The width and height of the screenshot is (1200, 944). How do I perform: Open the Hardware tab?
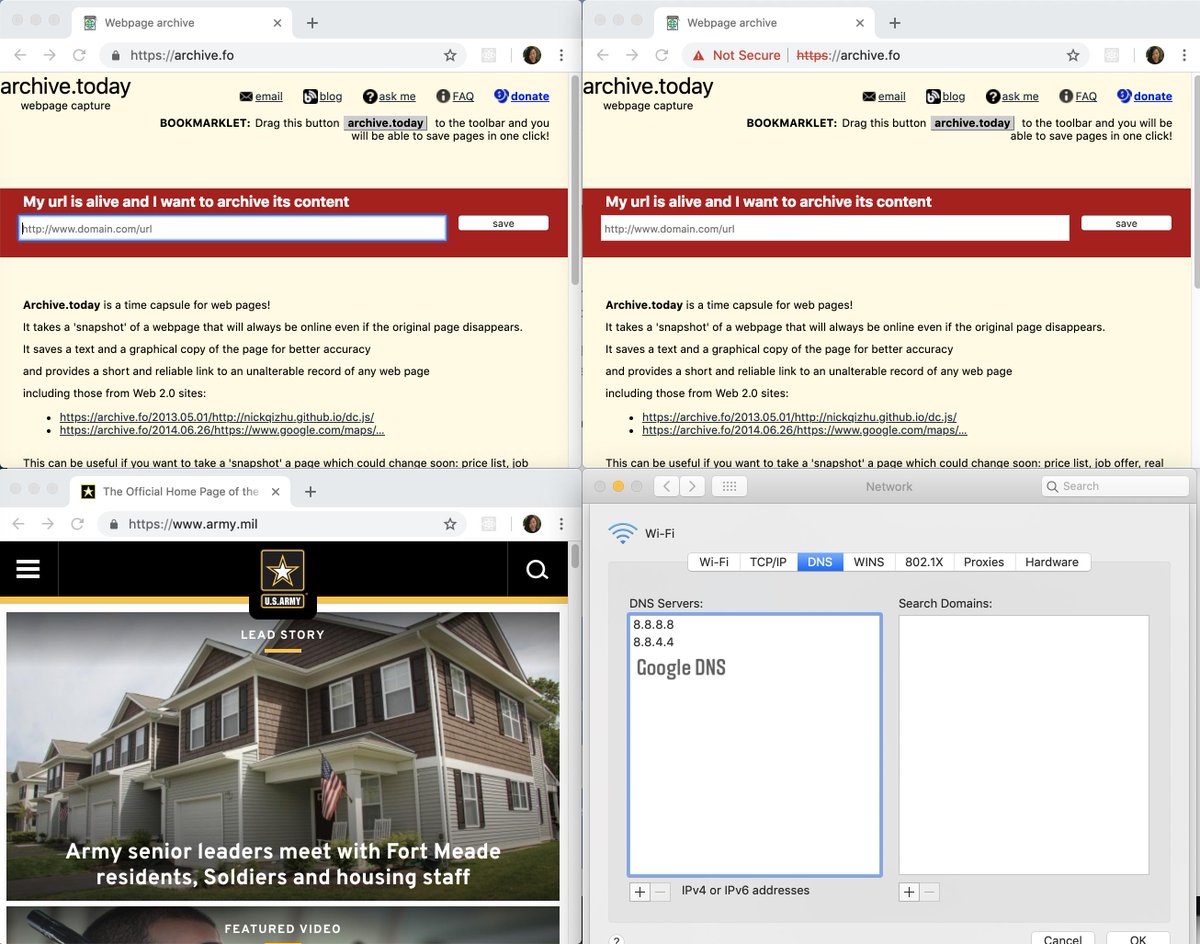(x=1052, y=562)
